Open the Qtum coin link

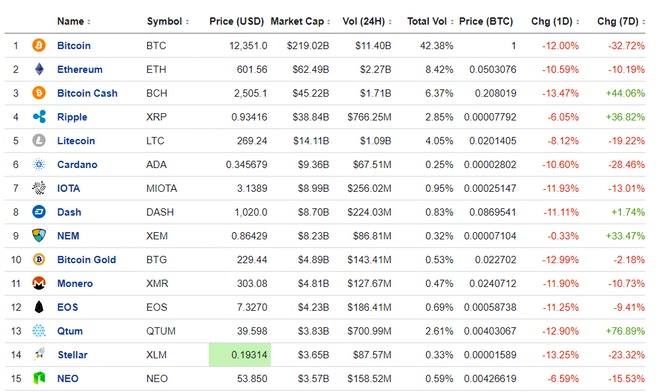(70, 331)
